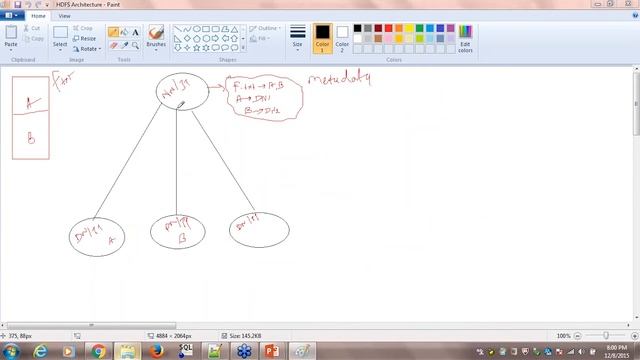Choose the Right arrow shape
The image size is (640, 360).
point(216,39)
